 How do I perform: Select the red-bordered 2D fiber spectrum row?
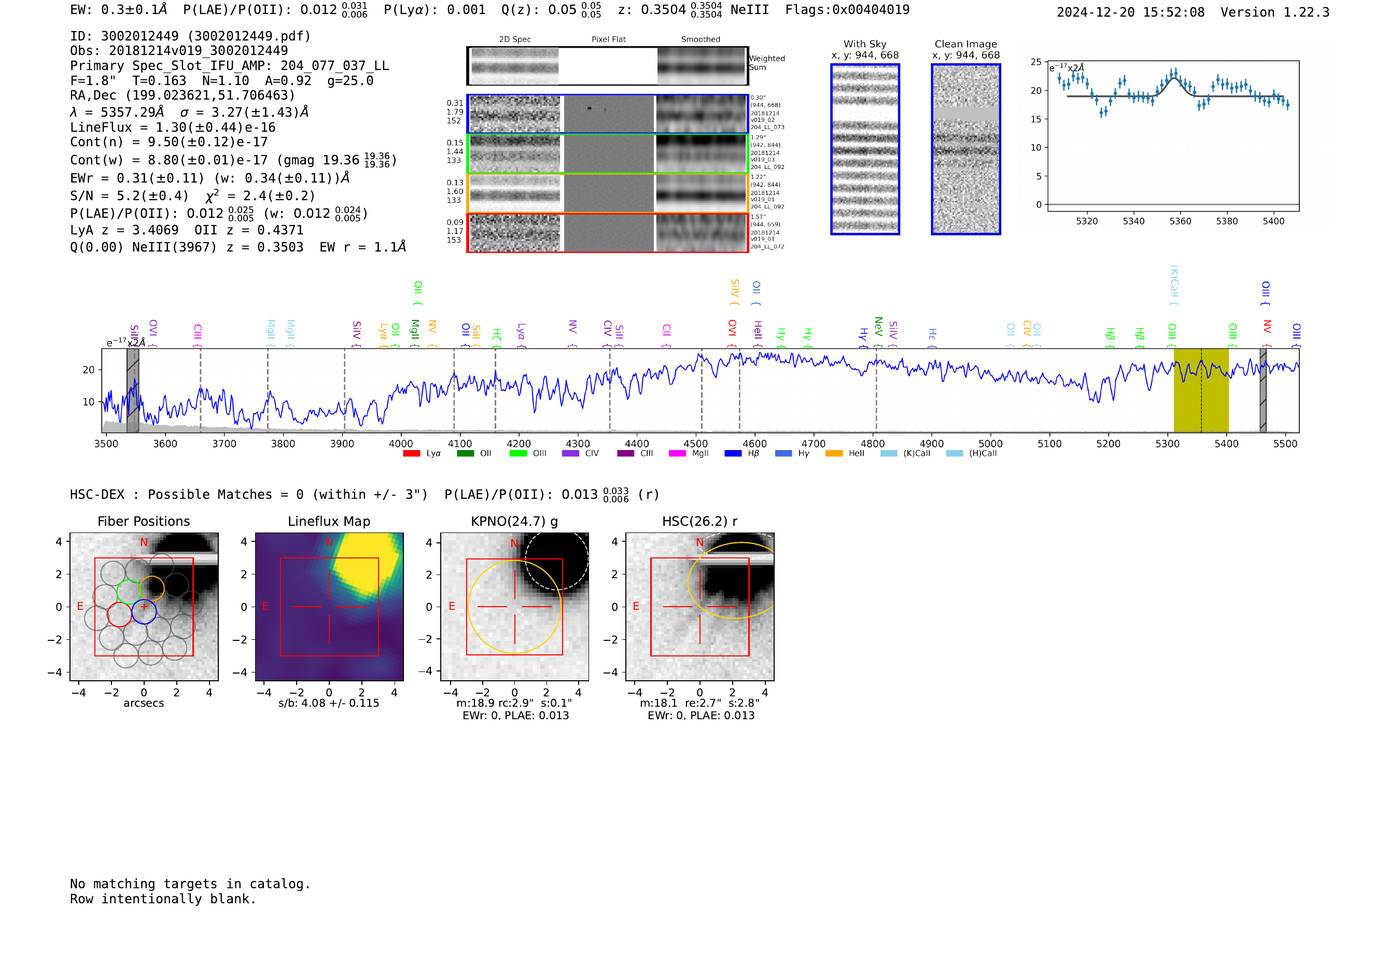click(x=608, y=232)
